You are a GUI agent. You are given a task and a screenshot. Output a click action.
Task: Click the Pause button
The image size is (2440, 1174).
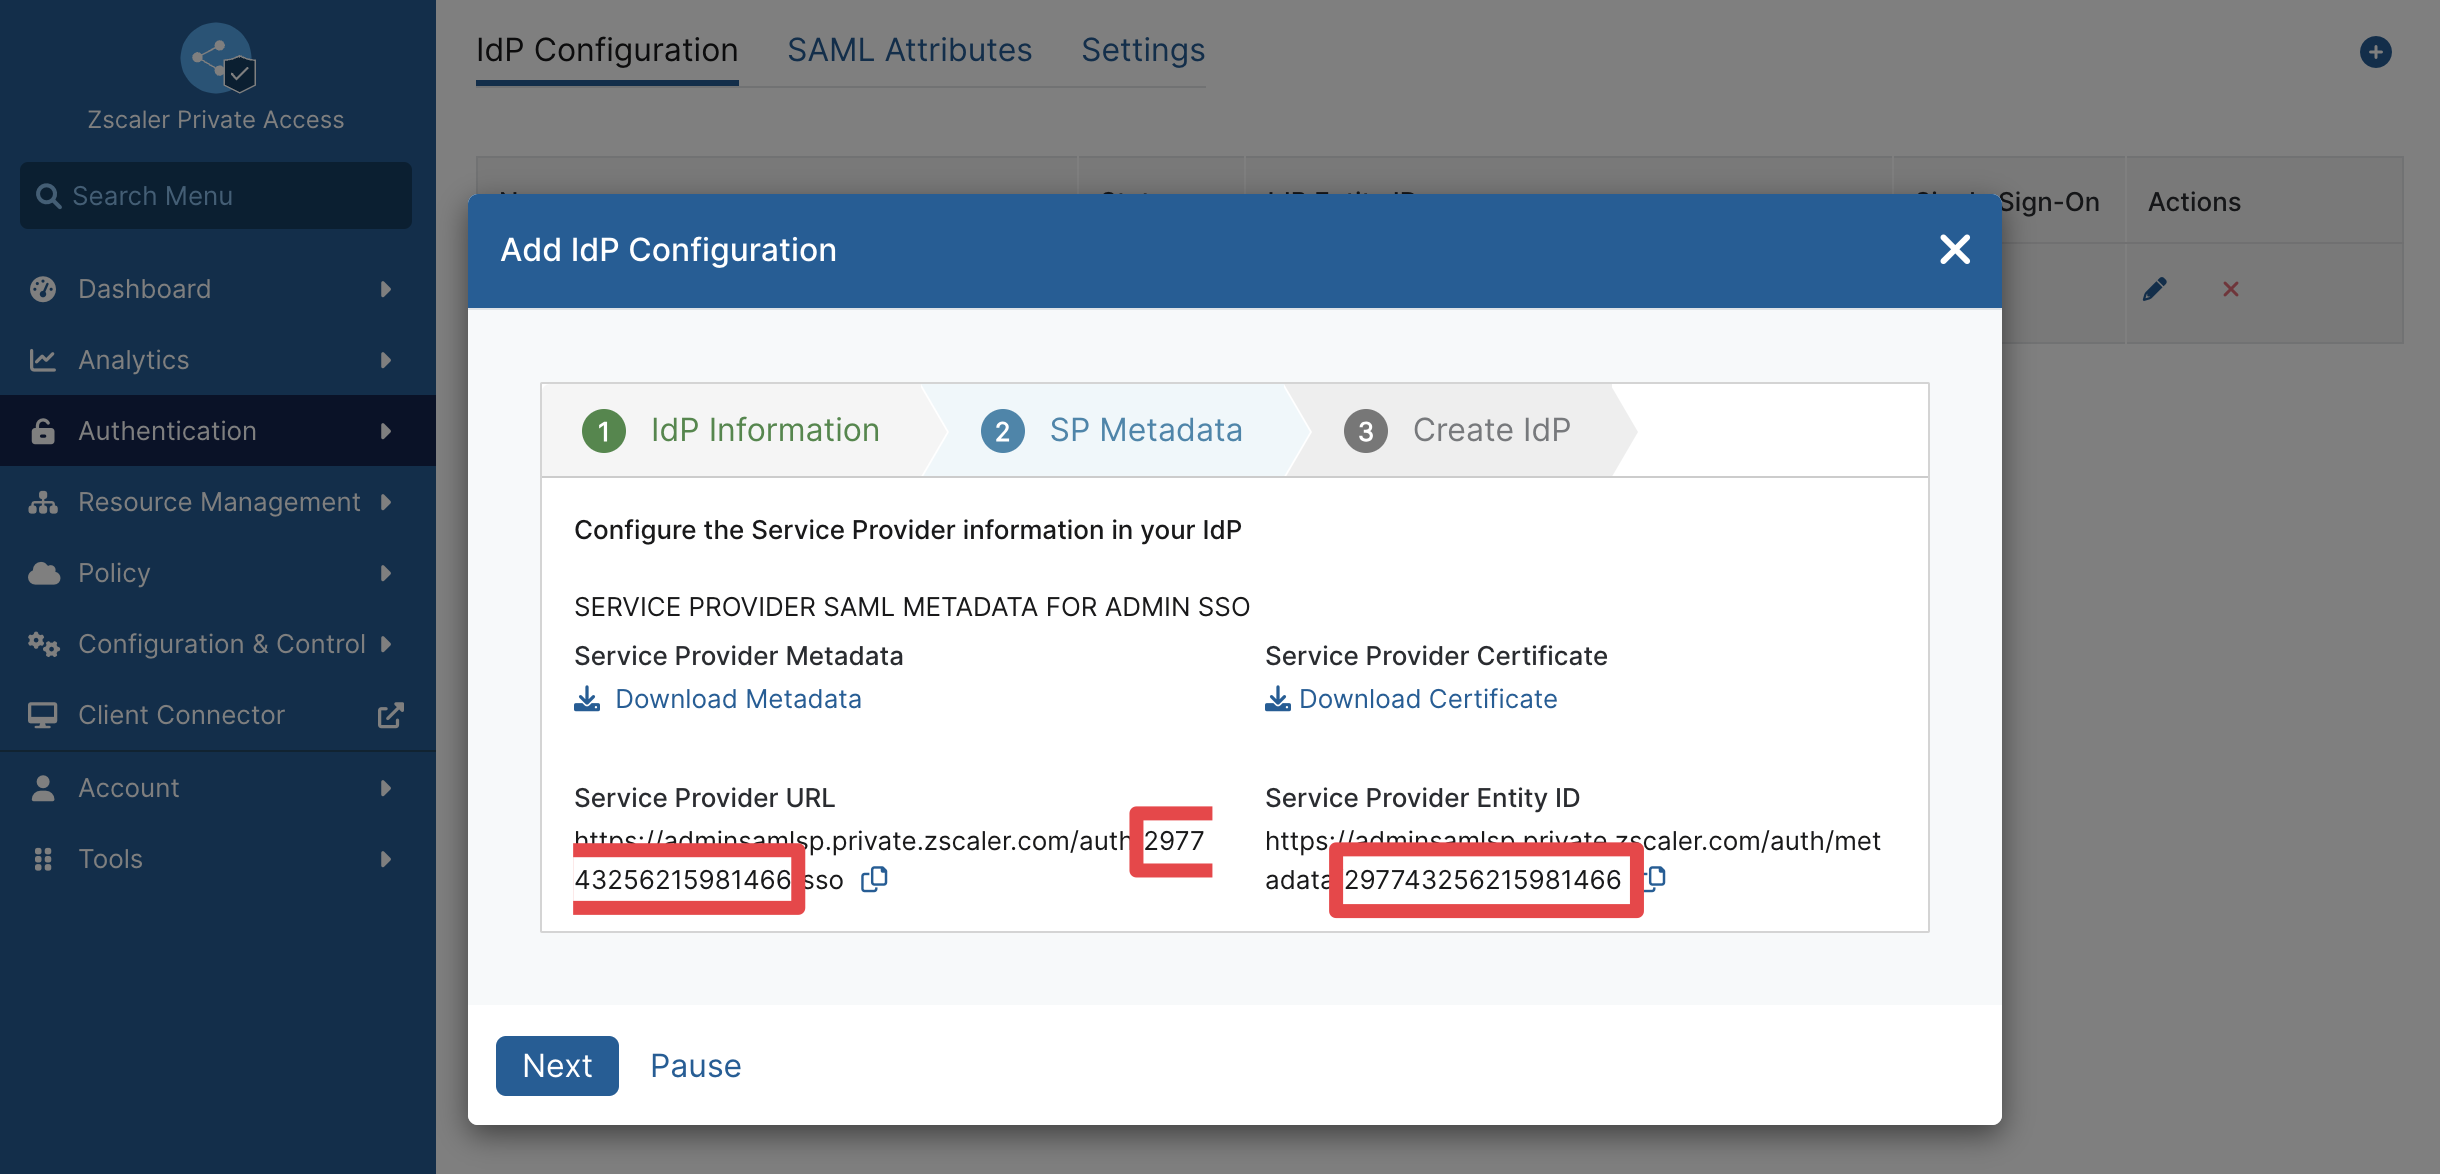click(x=696, y=1066)
